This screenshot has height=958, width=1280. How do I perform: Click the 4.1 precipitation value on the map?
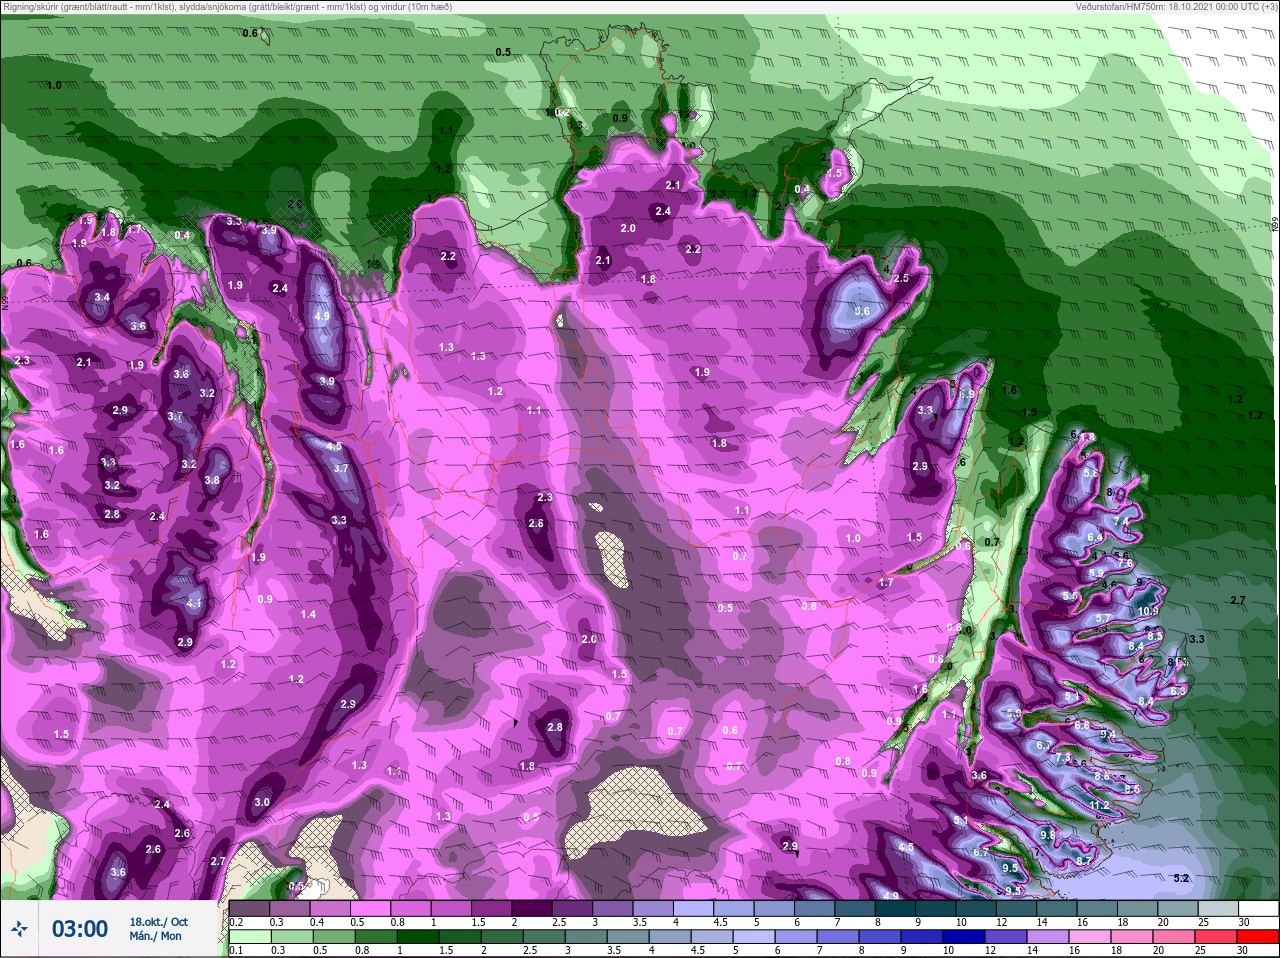click(194, 603)
